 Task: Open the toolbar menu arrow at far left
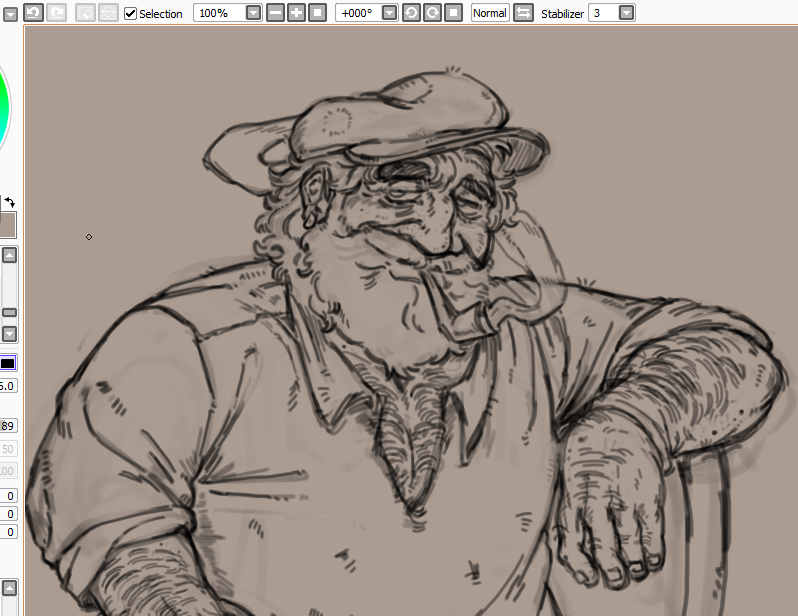pyautogui.click(x=9, y=13)
